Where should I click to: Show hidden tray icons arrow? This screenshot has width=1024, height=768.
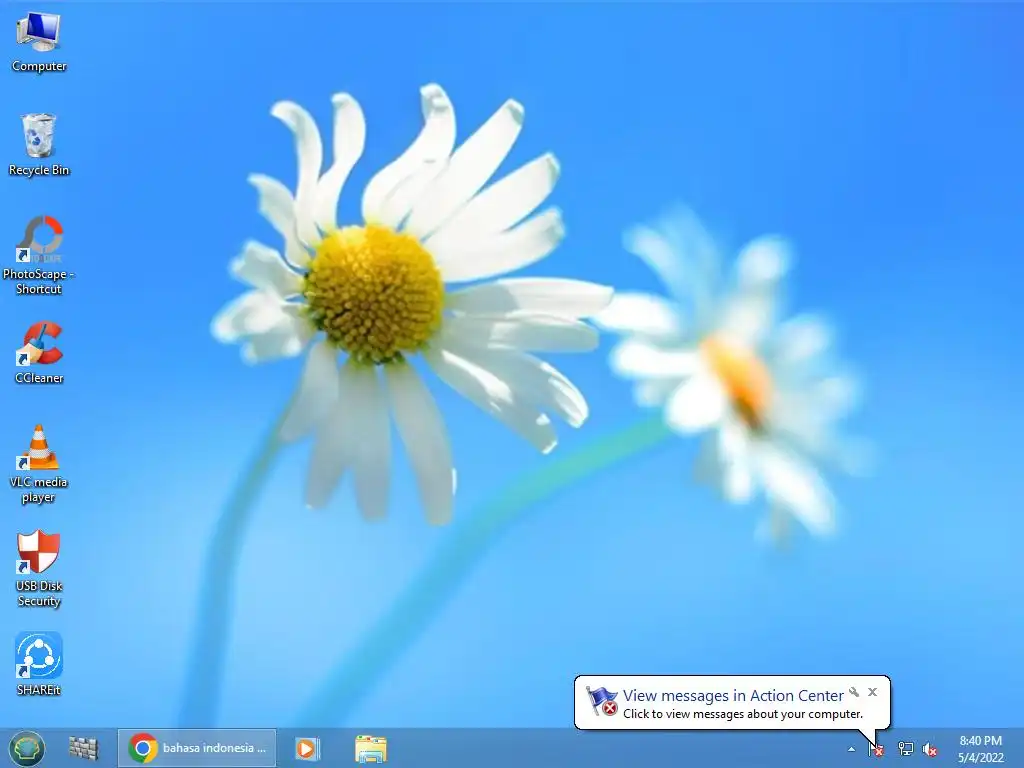tap(851, 749)
